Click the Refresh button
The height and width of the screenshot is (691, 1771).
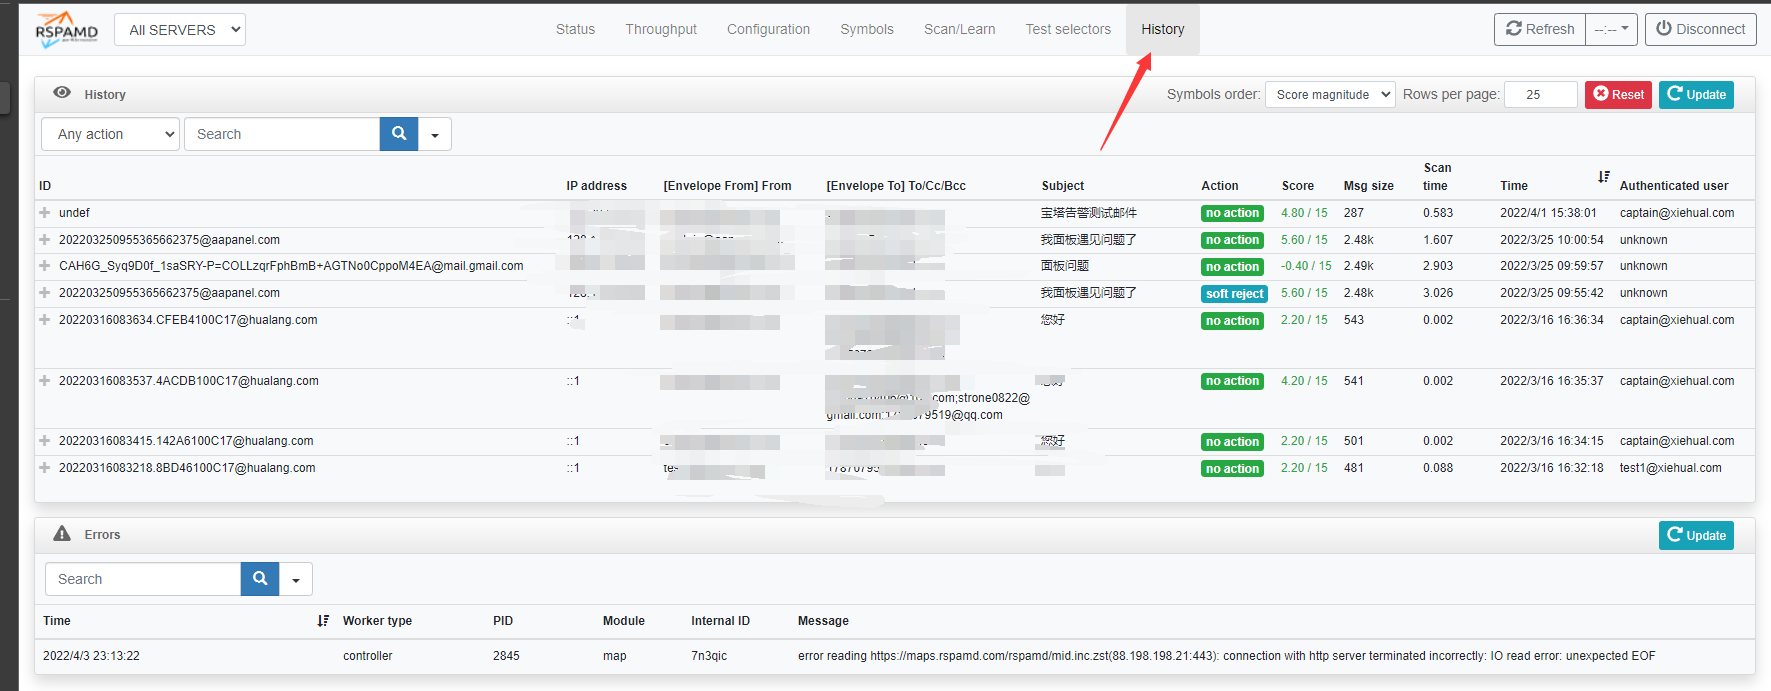click(x=1540, y=30)
